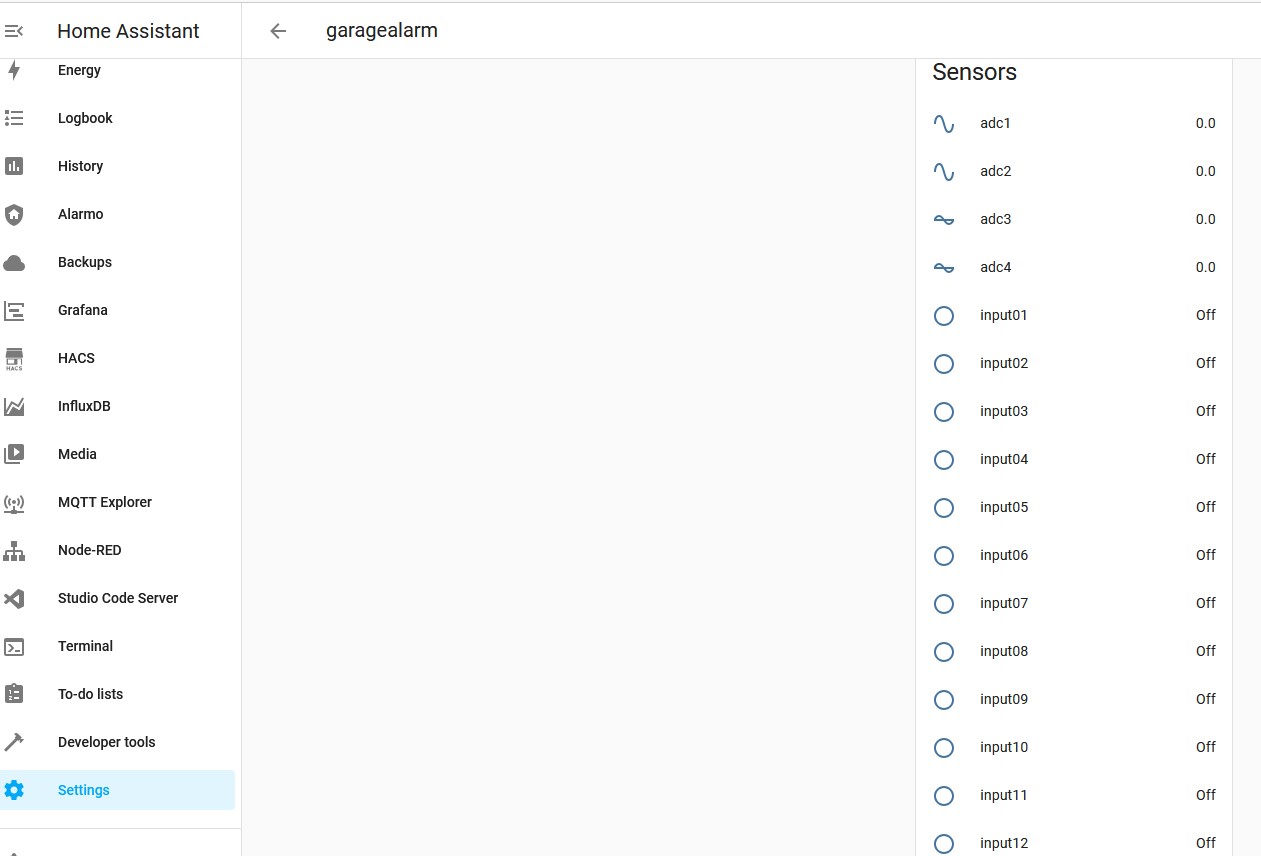Click the Terminal console icon
The width and height of the screenshot is (1261, 856).
pos(14,646)
